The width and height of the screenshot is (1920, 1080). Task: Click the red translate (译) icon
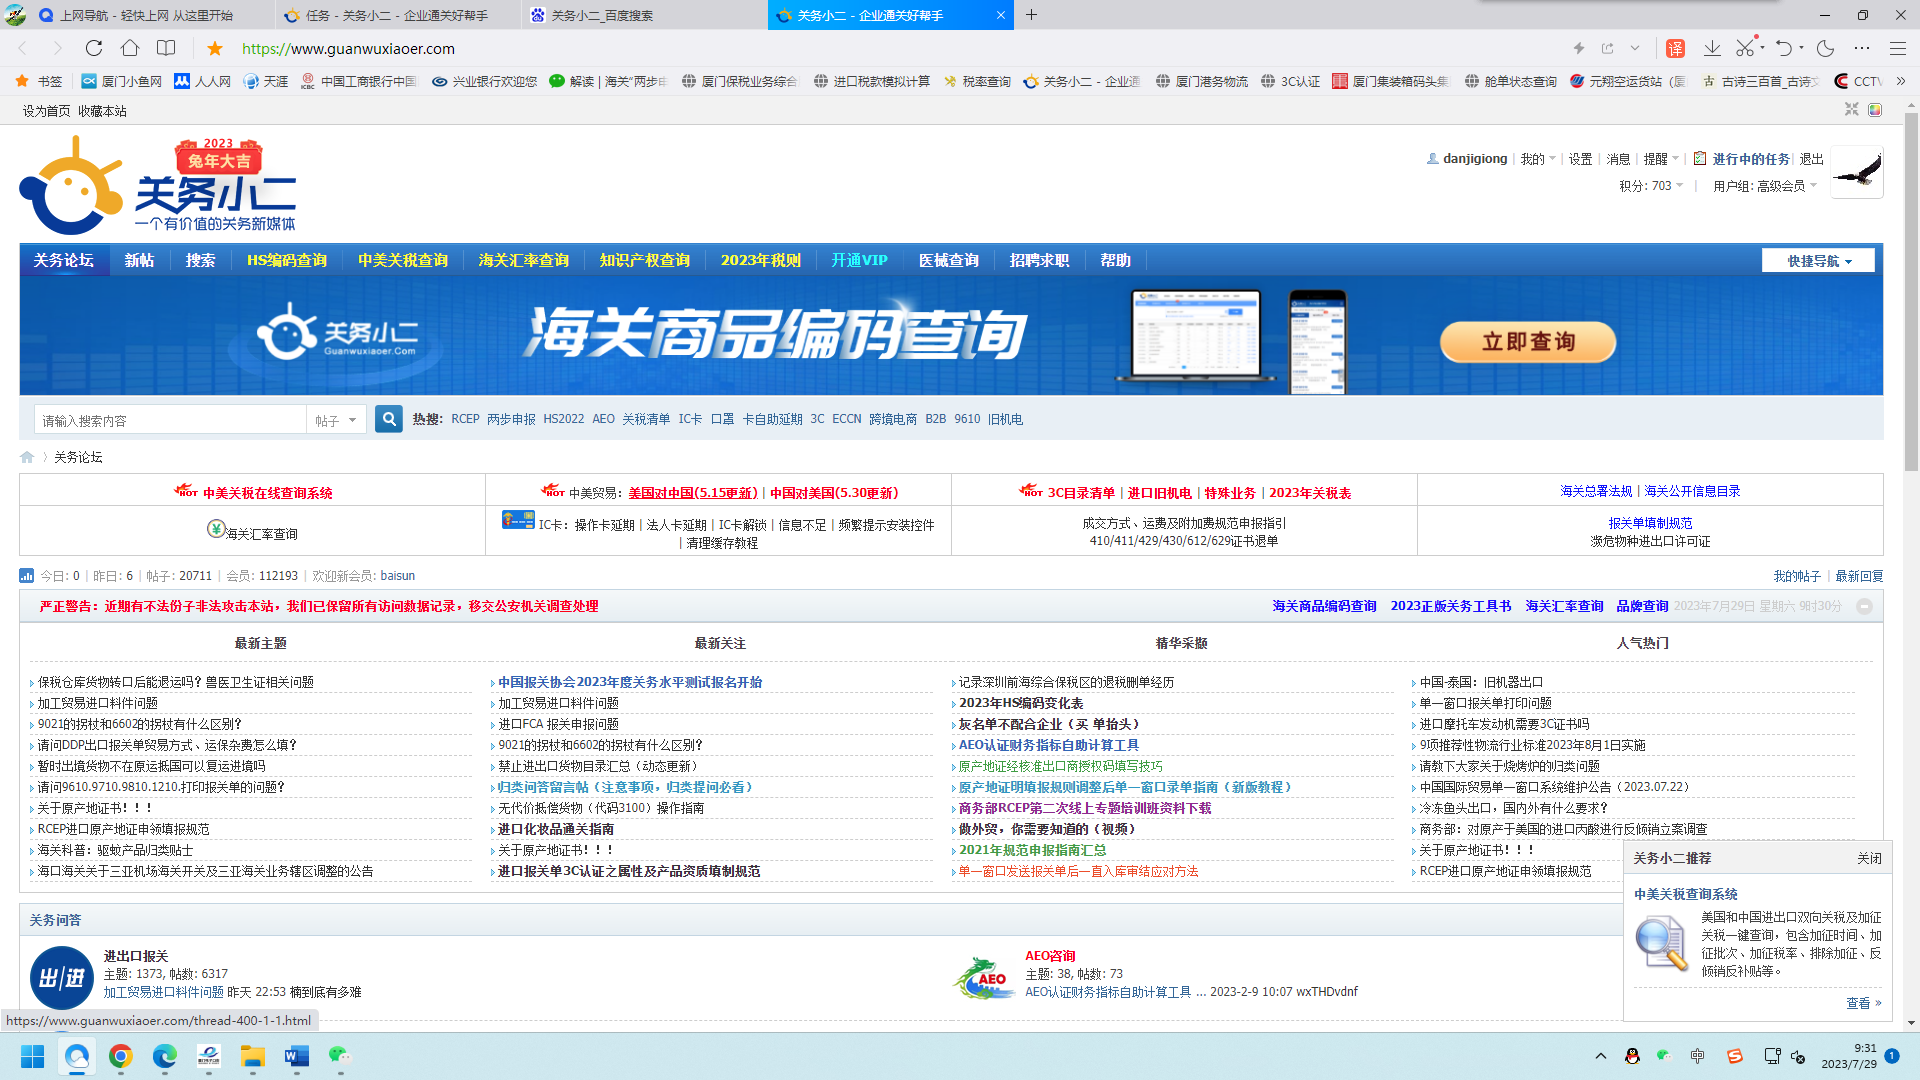pyautogui.click(x=1676, y=48)
